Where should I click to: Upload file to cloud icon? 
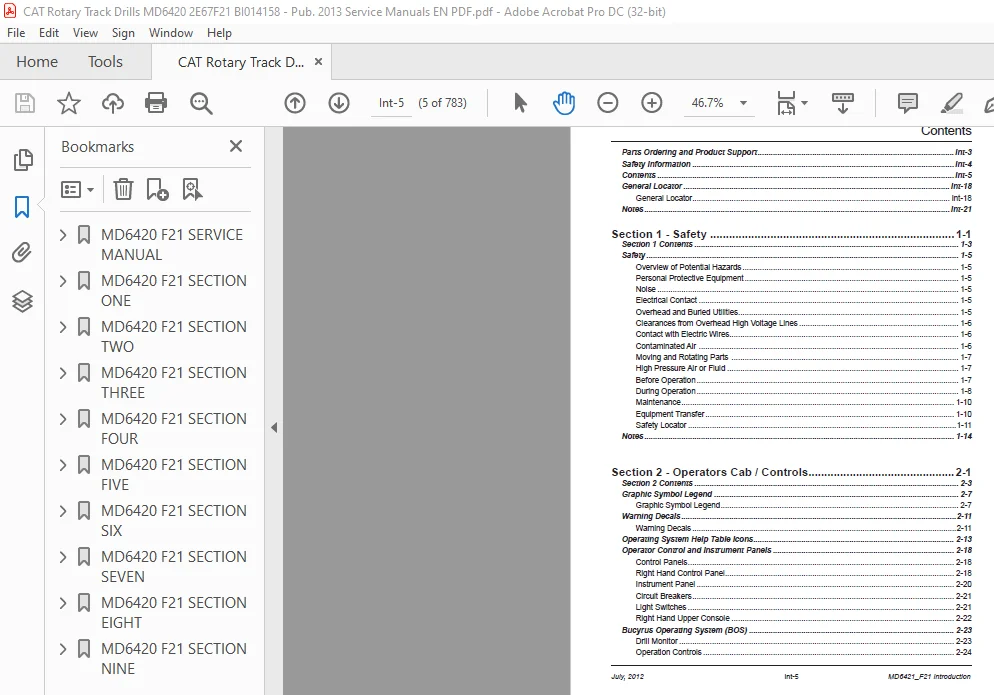click(x=113, y=103)
